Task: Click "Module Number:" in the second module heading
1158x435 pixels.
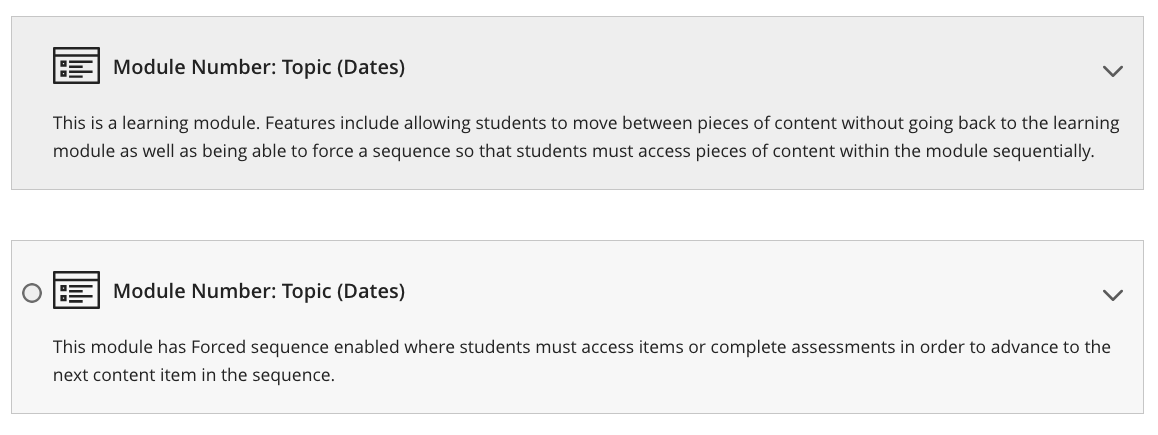Action: 194,291
